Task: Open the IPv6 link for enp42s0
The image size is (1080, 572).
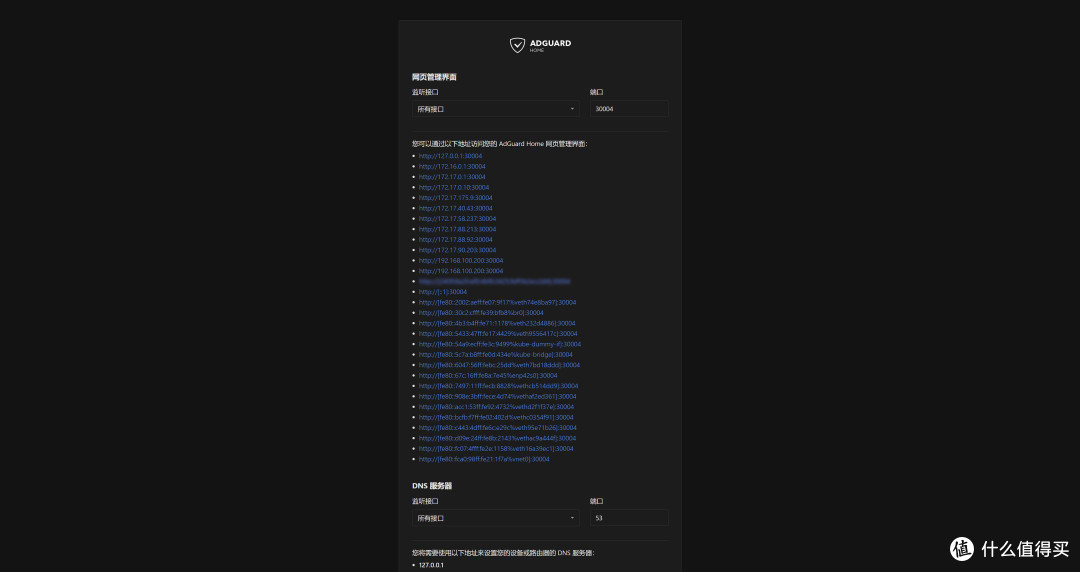Action: tap(488, 376)
